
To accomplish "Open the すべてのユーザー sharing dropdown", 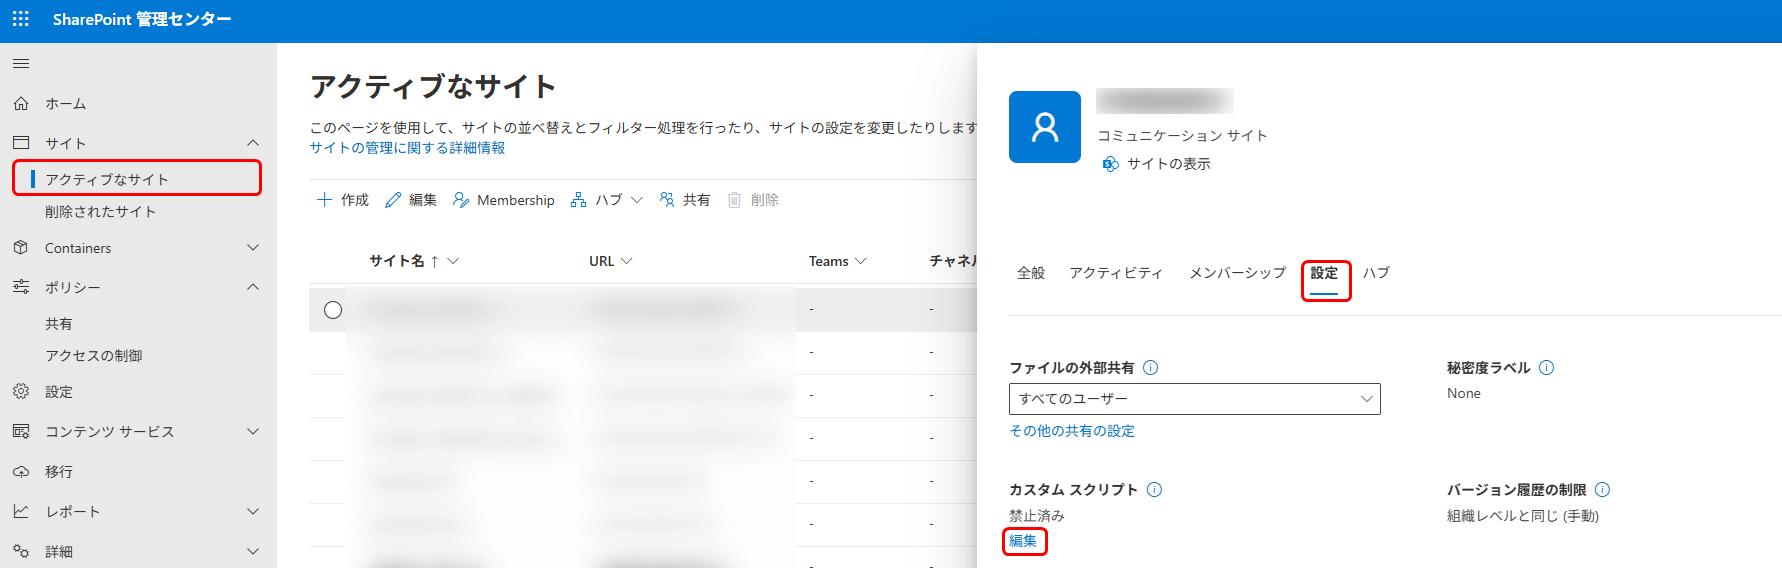I will pyautogui.click(x=1195, y=399).
